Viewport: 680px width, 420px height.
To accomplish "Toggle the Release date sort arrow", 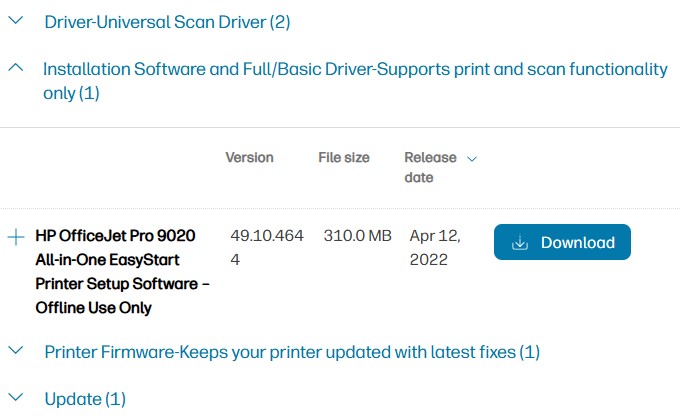I will 472,158.
